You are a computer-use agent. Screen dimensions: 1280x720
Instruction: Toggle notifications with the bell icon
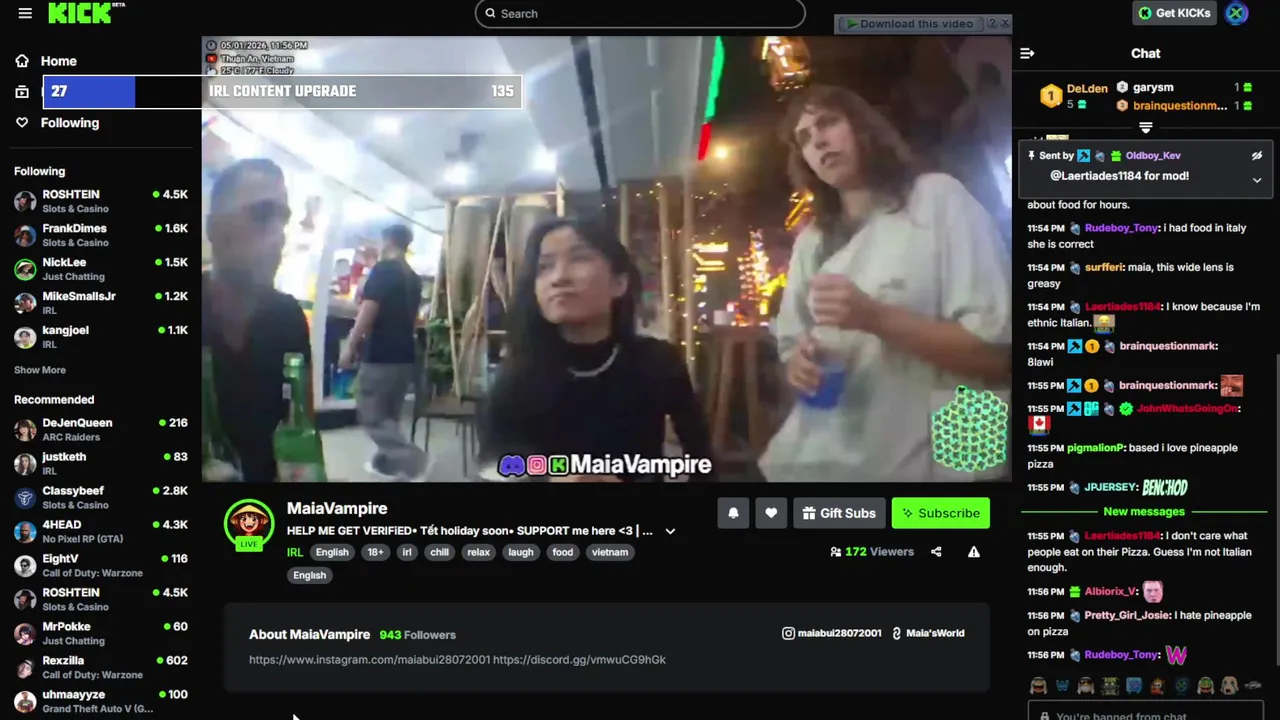pos(733,513)
